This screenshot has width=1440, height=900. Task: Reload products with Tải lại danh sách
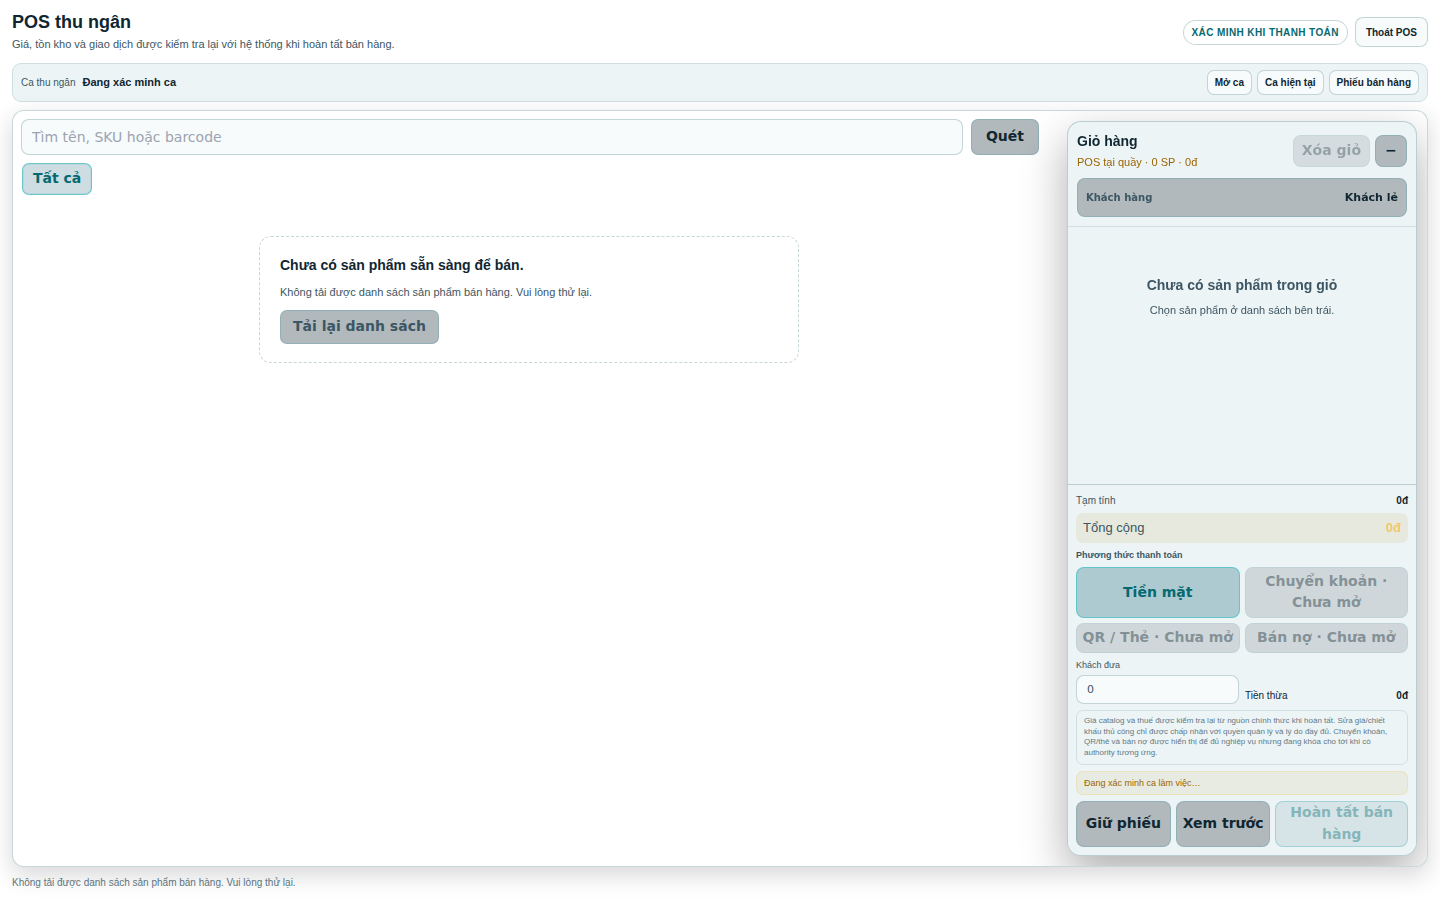[359, 327]
